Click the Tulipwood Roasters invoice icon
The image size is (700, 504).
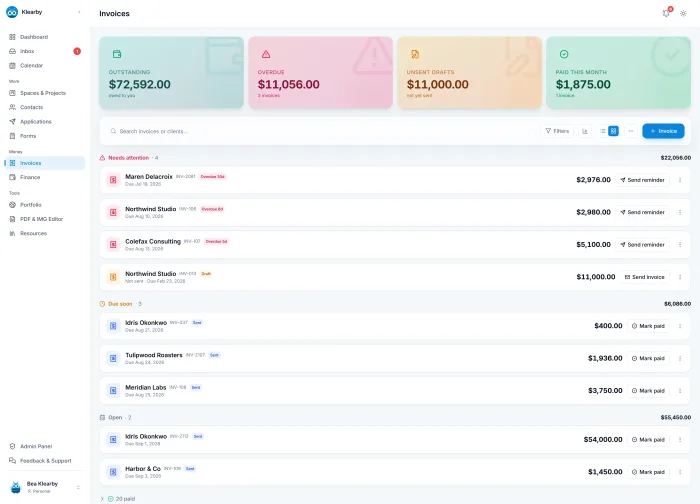tap(113, 358)
